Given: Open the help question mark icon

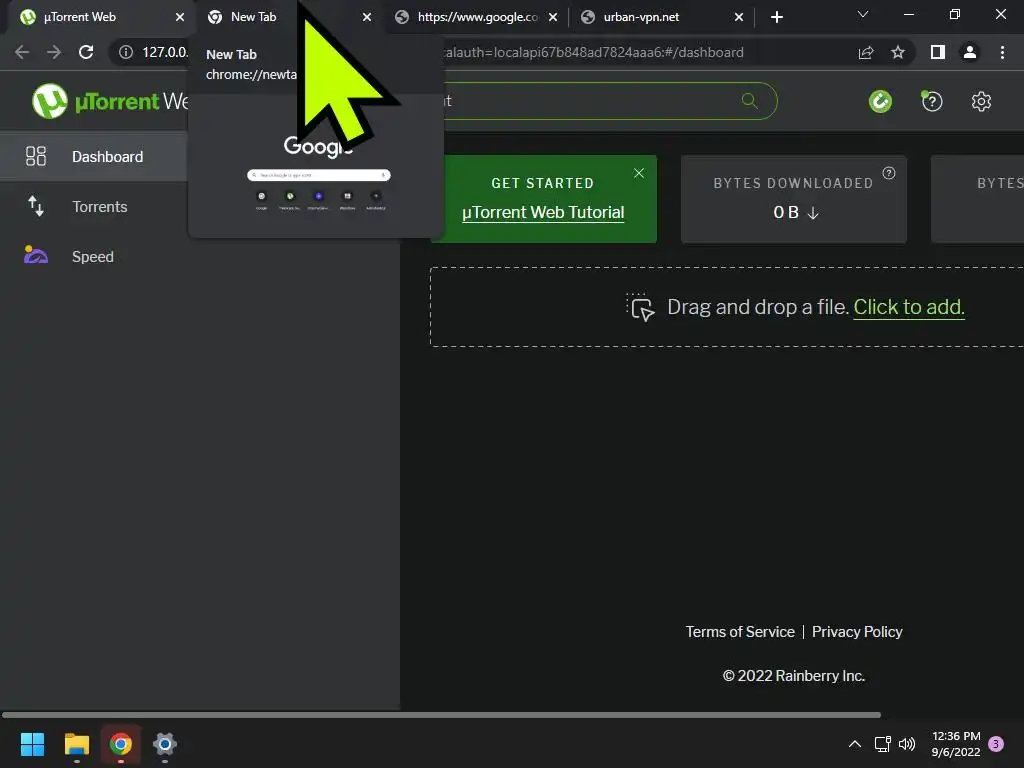Looking at the screenshot, I should pos(932,101).
